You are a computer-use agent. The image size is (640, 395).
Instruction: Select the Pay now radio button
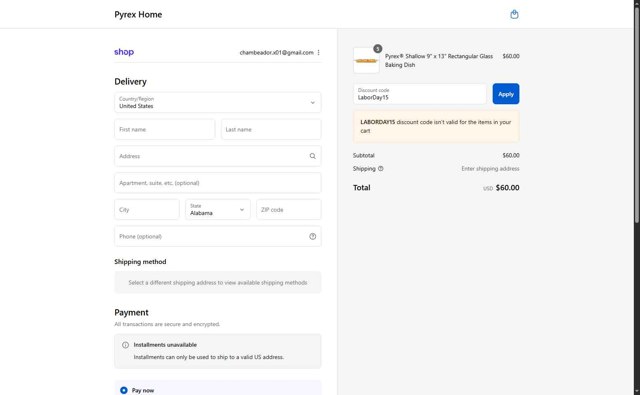point(124,390)
